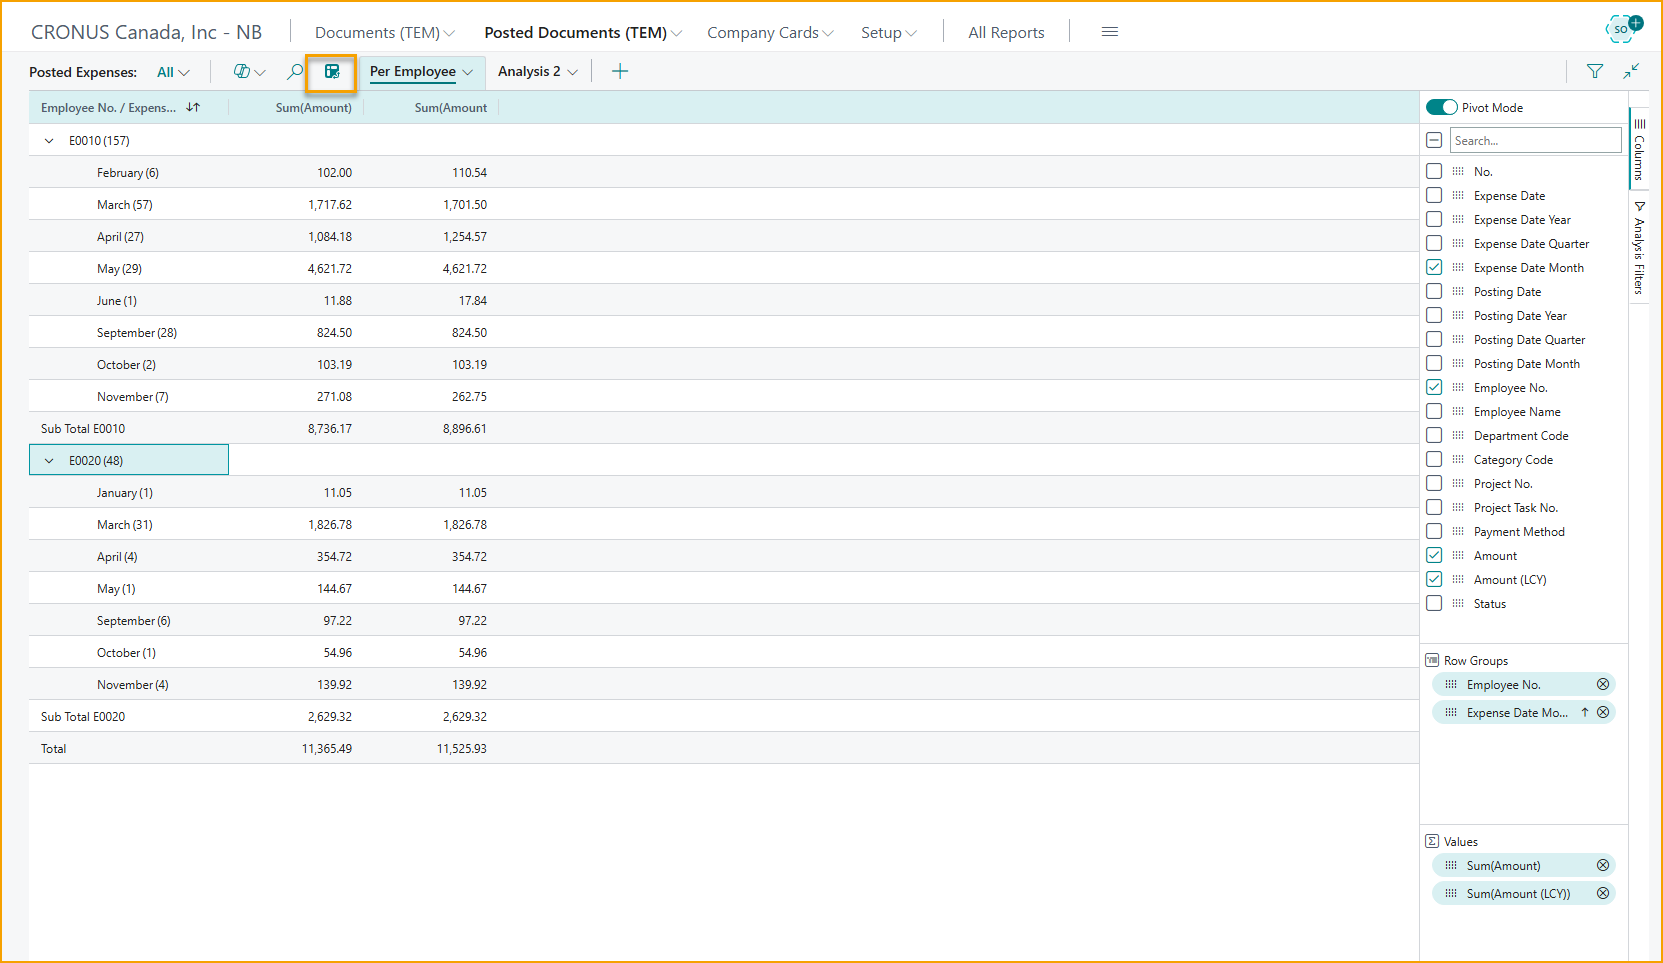Turn off Pivot Mode toggle
1663x963 pixels.
1441,108
